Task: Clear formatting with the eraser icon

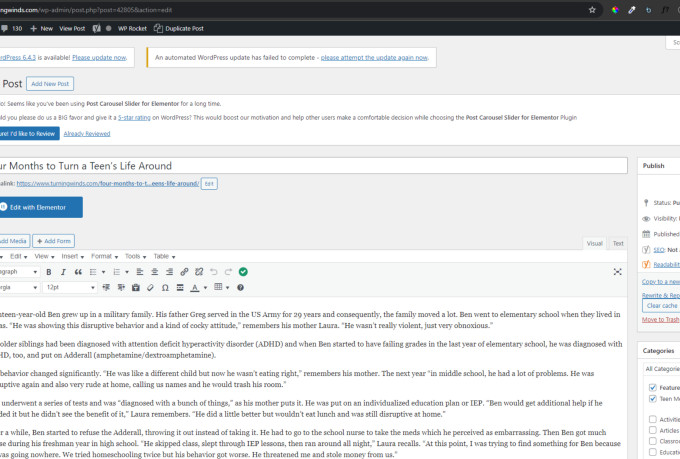Action: [x=150, y=288]
